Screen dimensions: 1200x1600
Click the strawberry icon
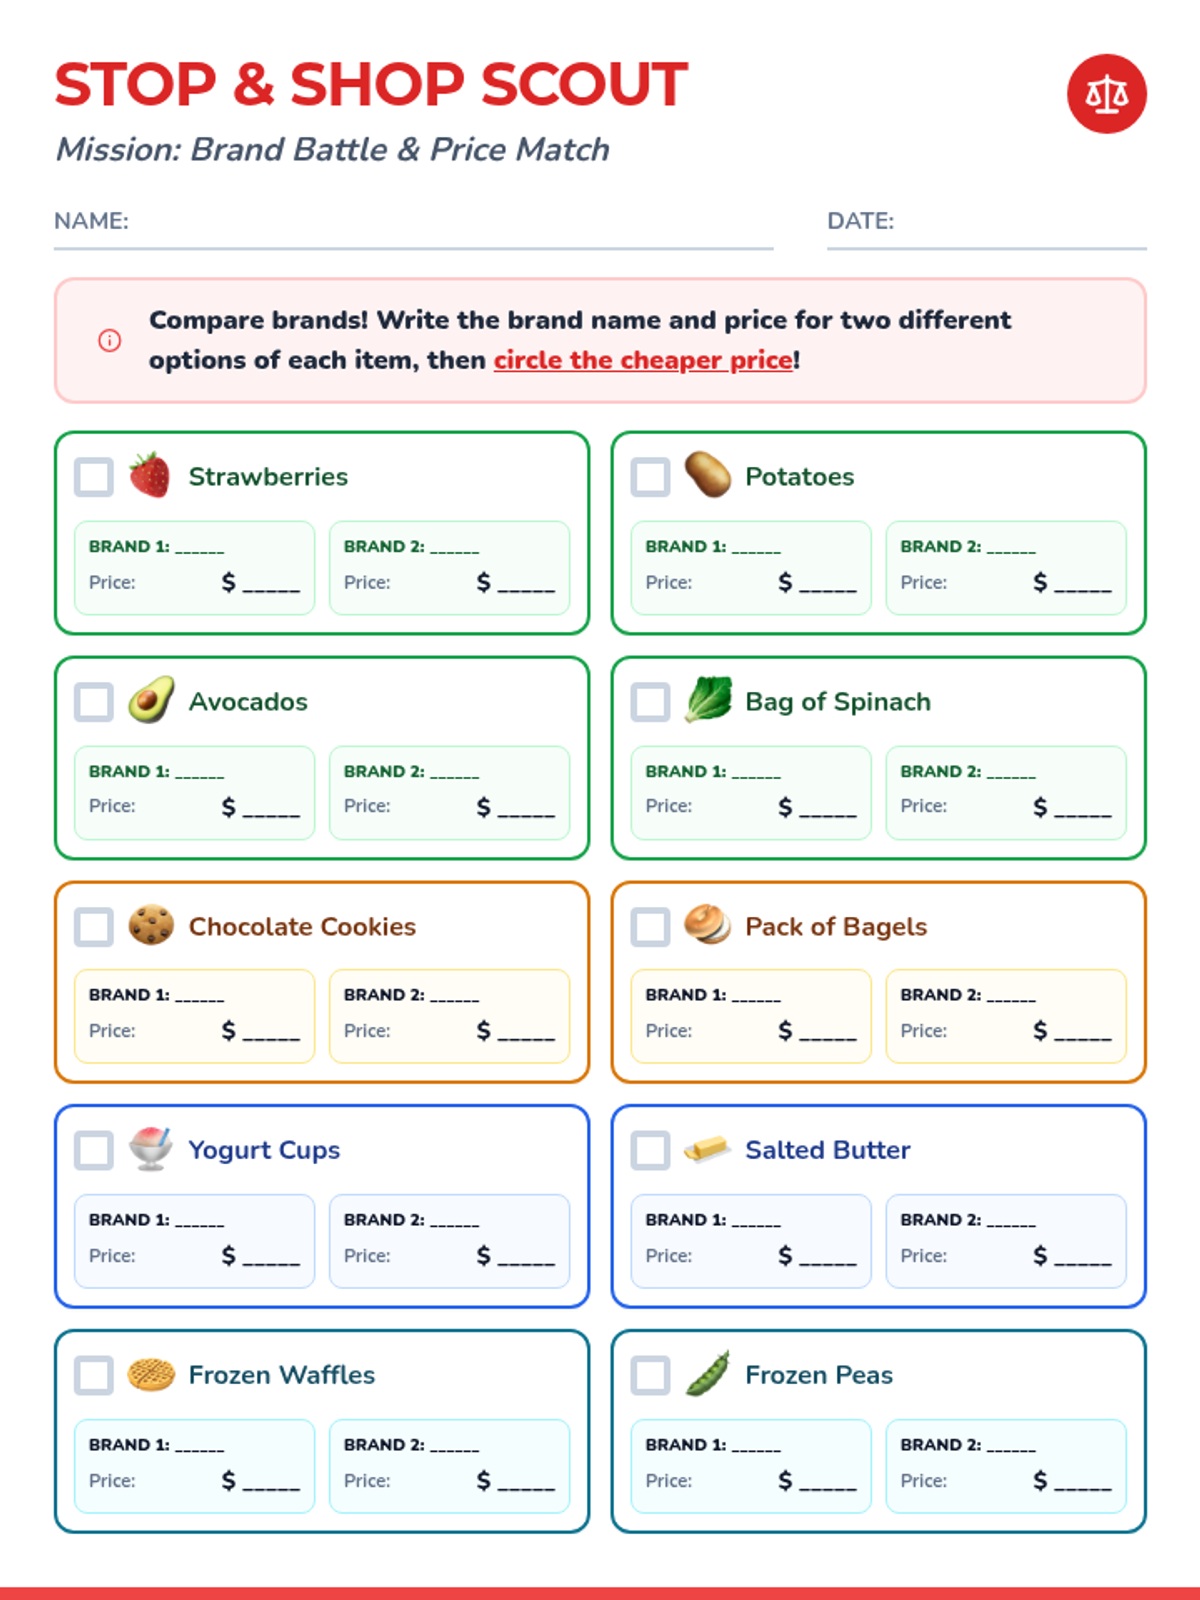coord(150,475)
